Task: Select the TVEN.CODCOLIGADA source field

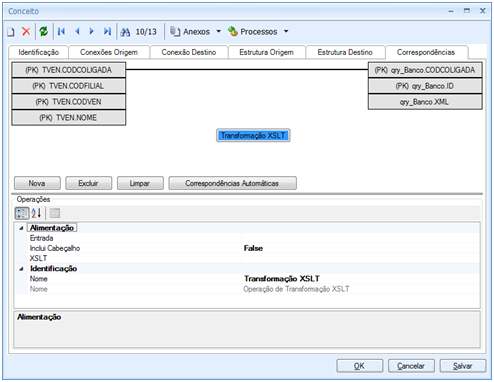Action: pos(69,70)
